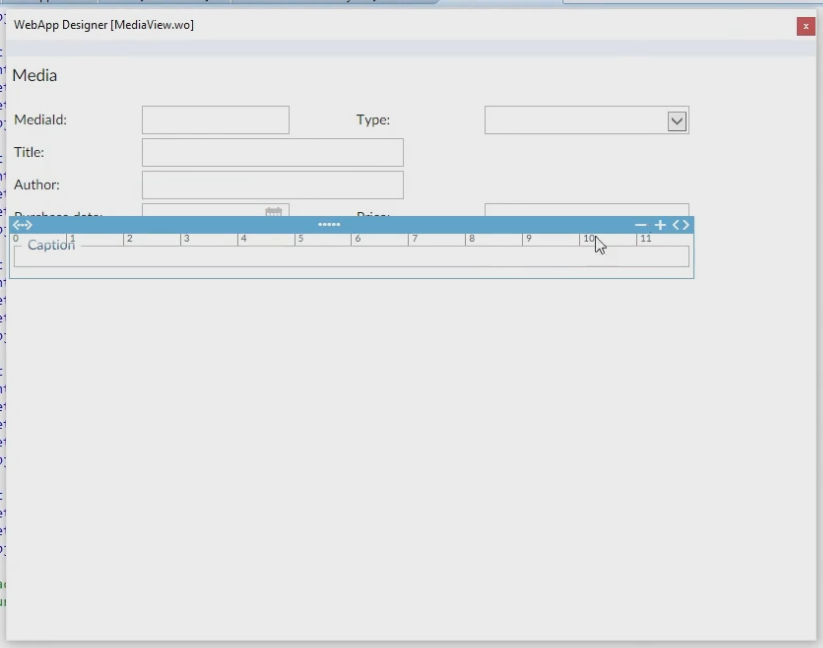Click the minus icon on the ruler bar
The width and height of the screenshot is (823, 648).
click(x=641, y=225)
